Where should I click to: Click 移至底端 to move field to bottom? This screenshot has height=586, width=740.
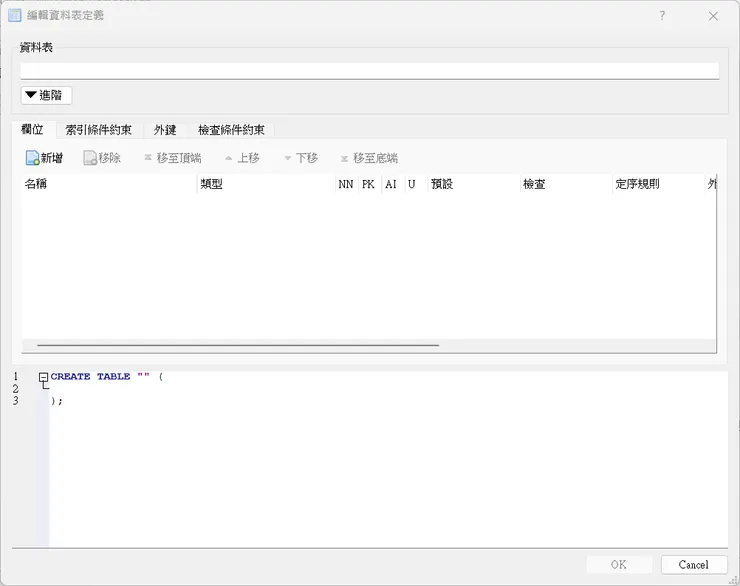click(369, 158)
